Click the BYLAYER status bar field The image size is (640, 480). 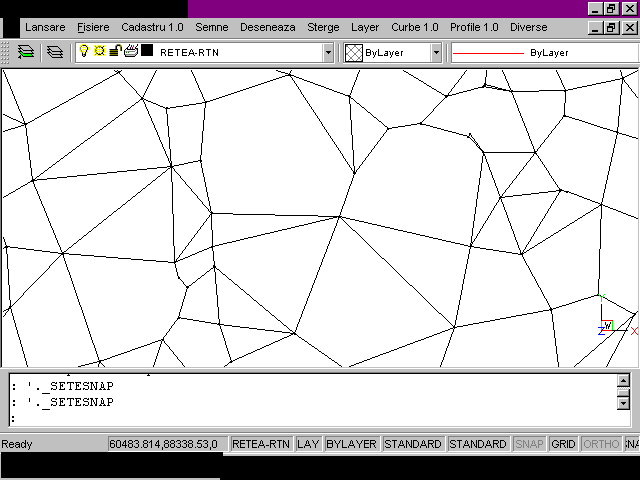(x=351, y=444)
